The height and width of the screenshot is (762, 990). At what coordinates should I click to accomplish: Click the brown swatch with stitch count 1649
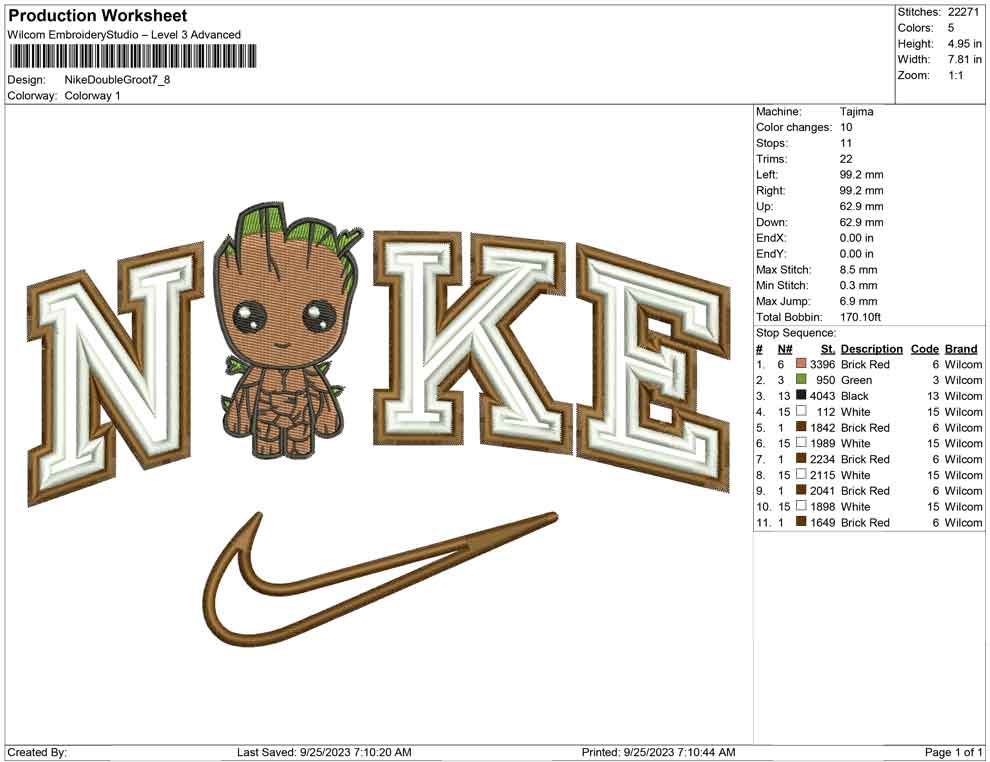(801, 521)
